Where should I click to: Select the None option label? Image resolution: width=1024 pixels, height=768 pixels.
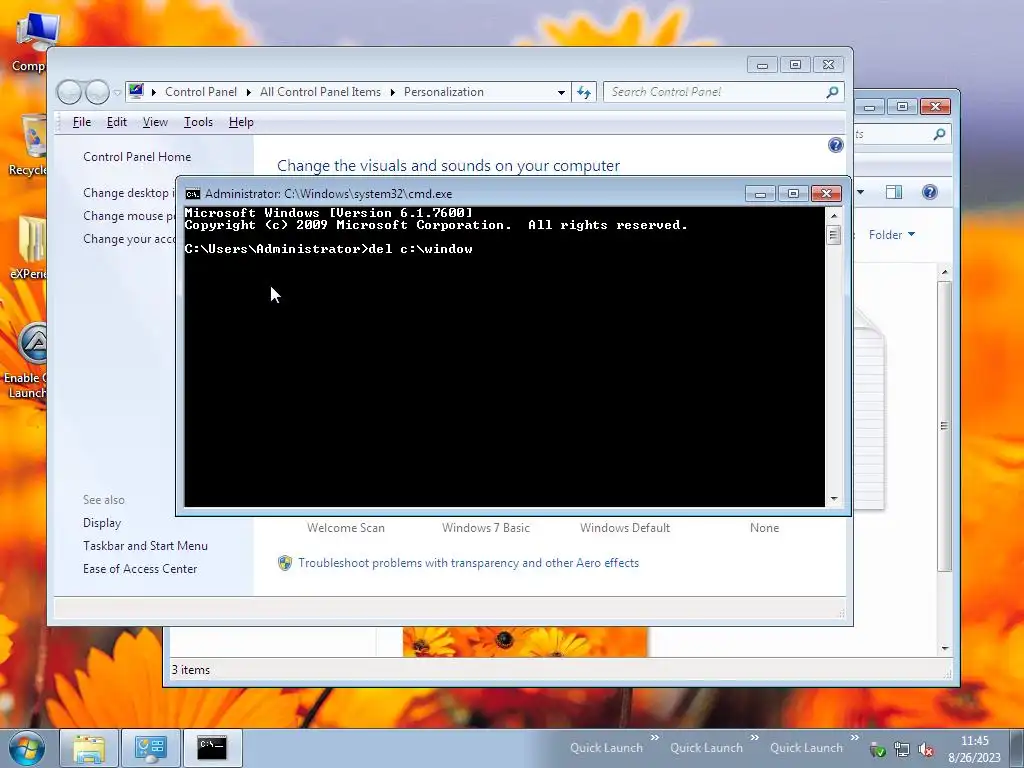[764, 528]
